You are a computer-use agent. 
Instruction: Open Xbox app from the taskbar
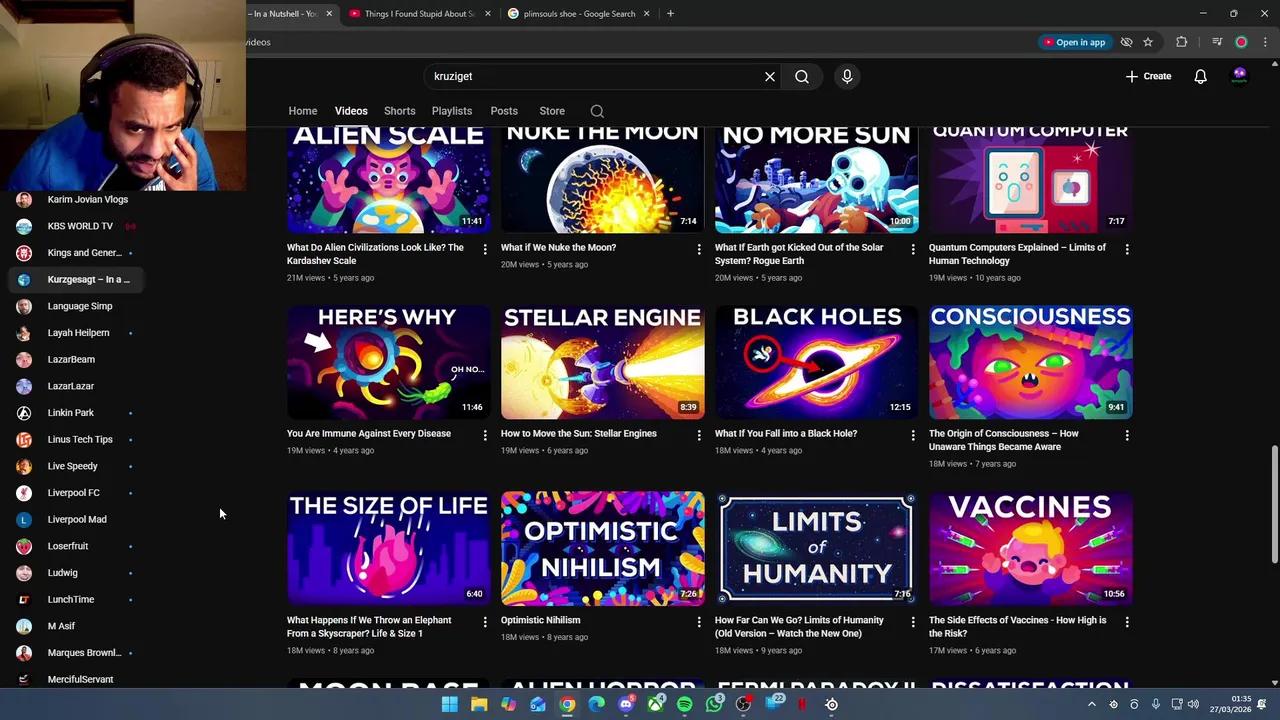click(655, 705)
